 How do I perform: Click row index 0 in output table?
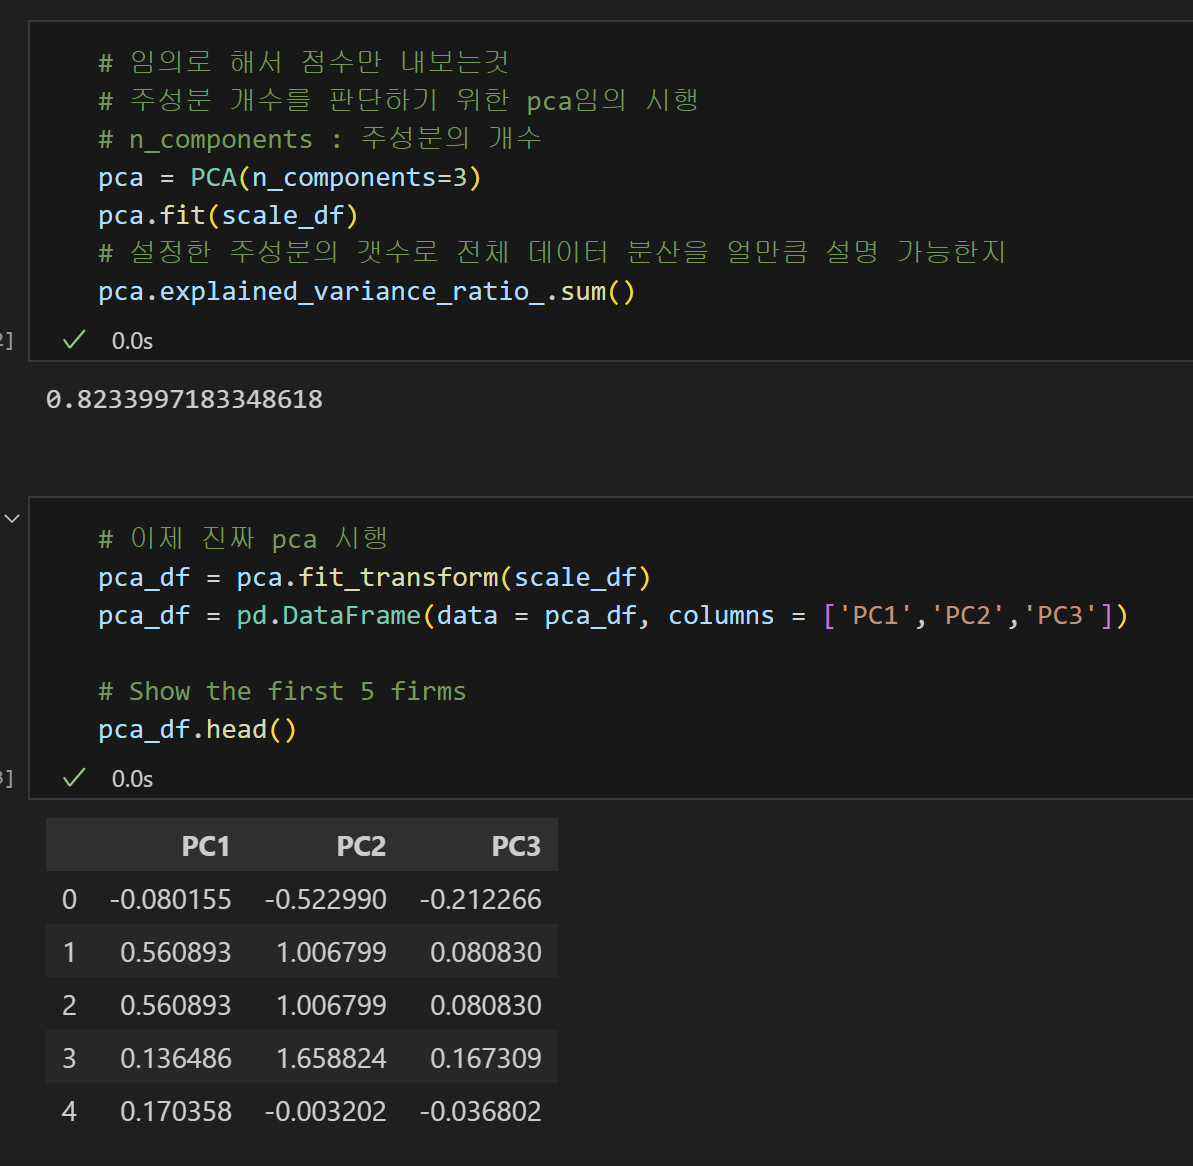[x=69, y=899]
